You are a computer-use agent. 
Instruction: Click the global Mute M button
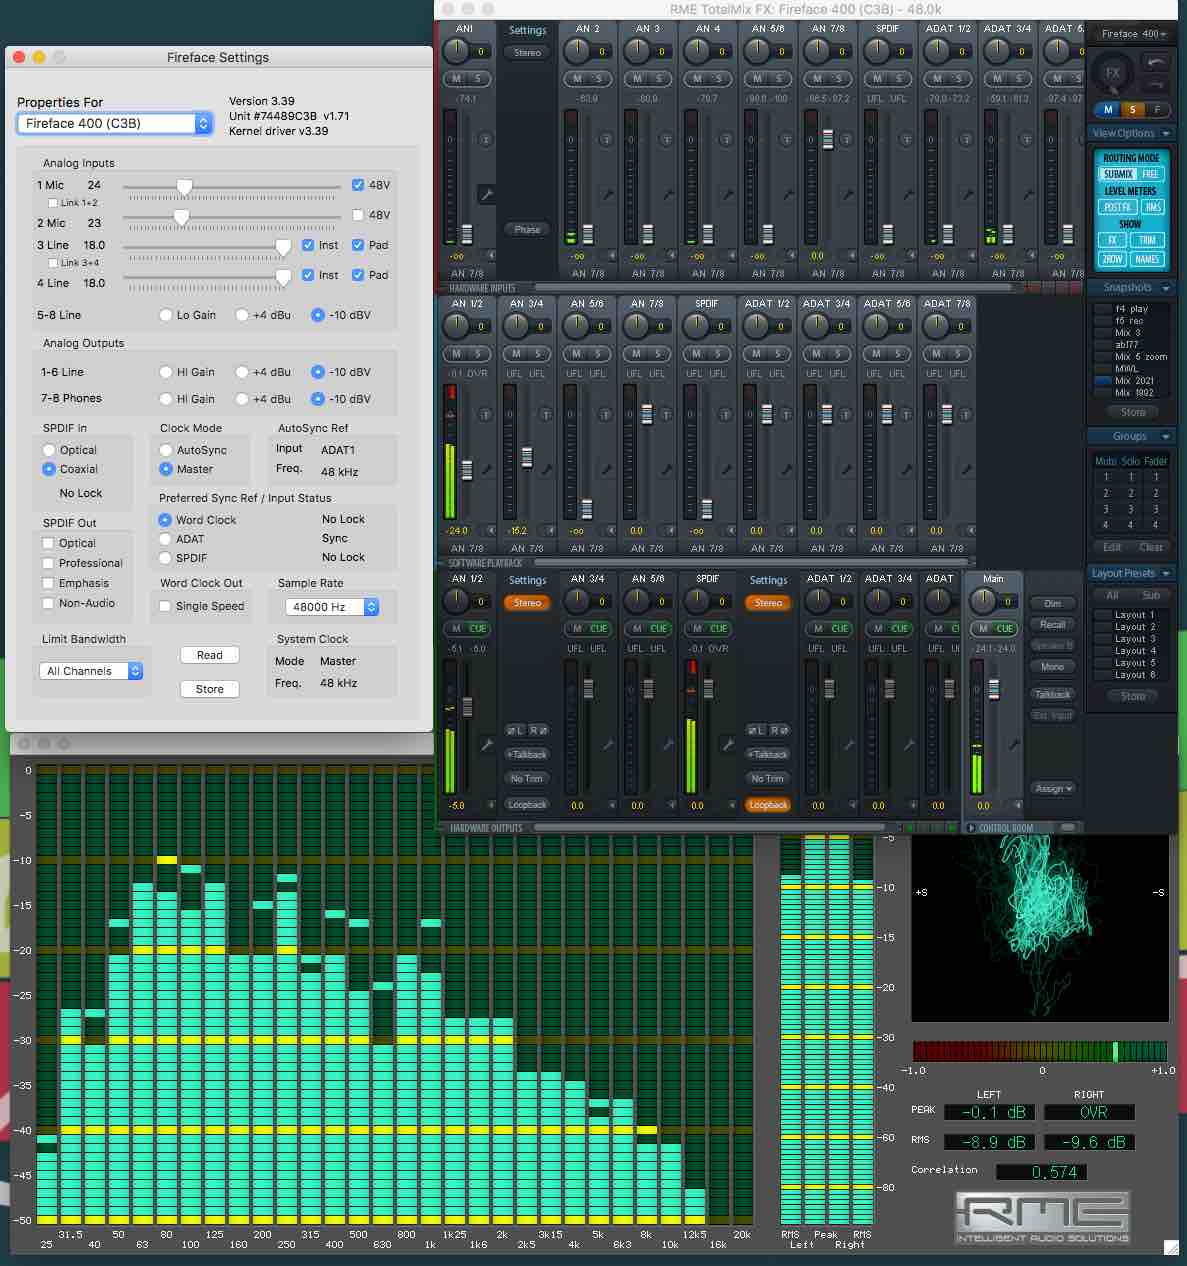1108,110
